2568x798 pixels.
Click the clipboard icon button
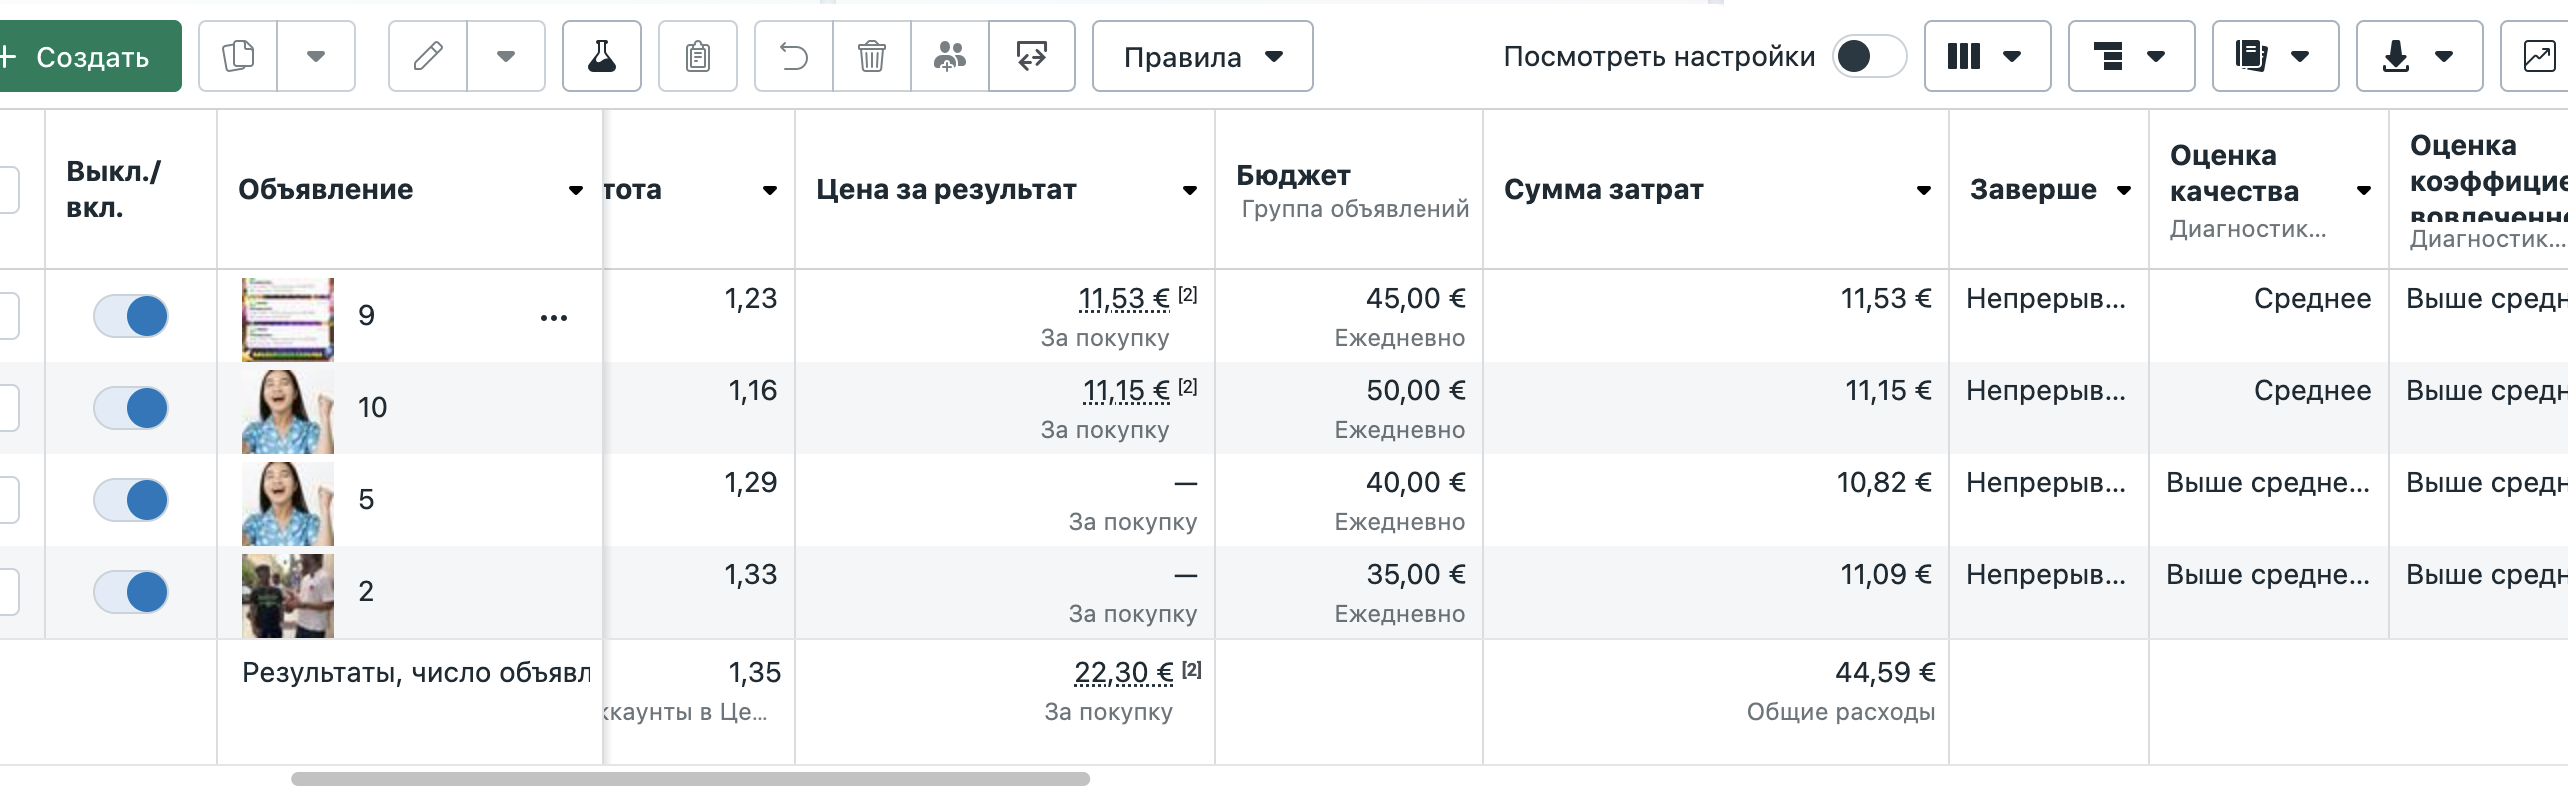(698, 56)
